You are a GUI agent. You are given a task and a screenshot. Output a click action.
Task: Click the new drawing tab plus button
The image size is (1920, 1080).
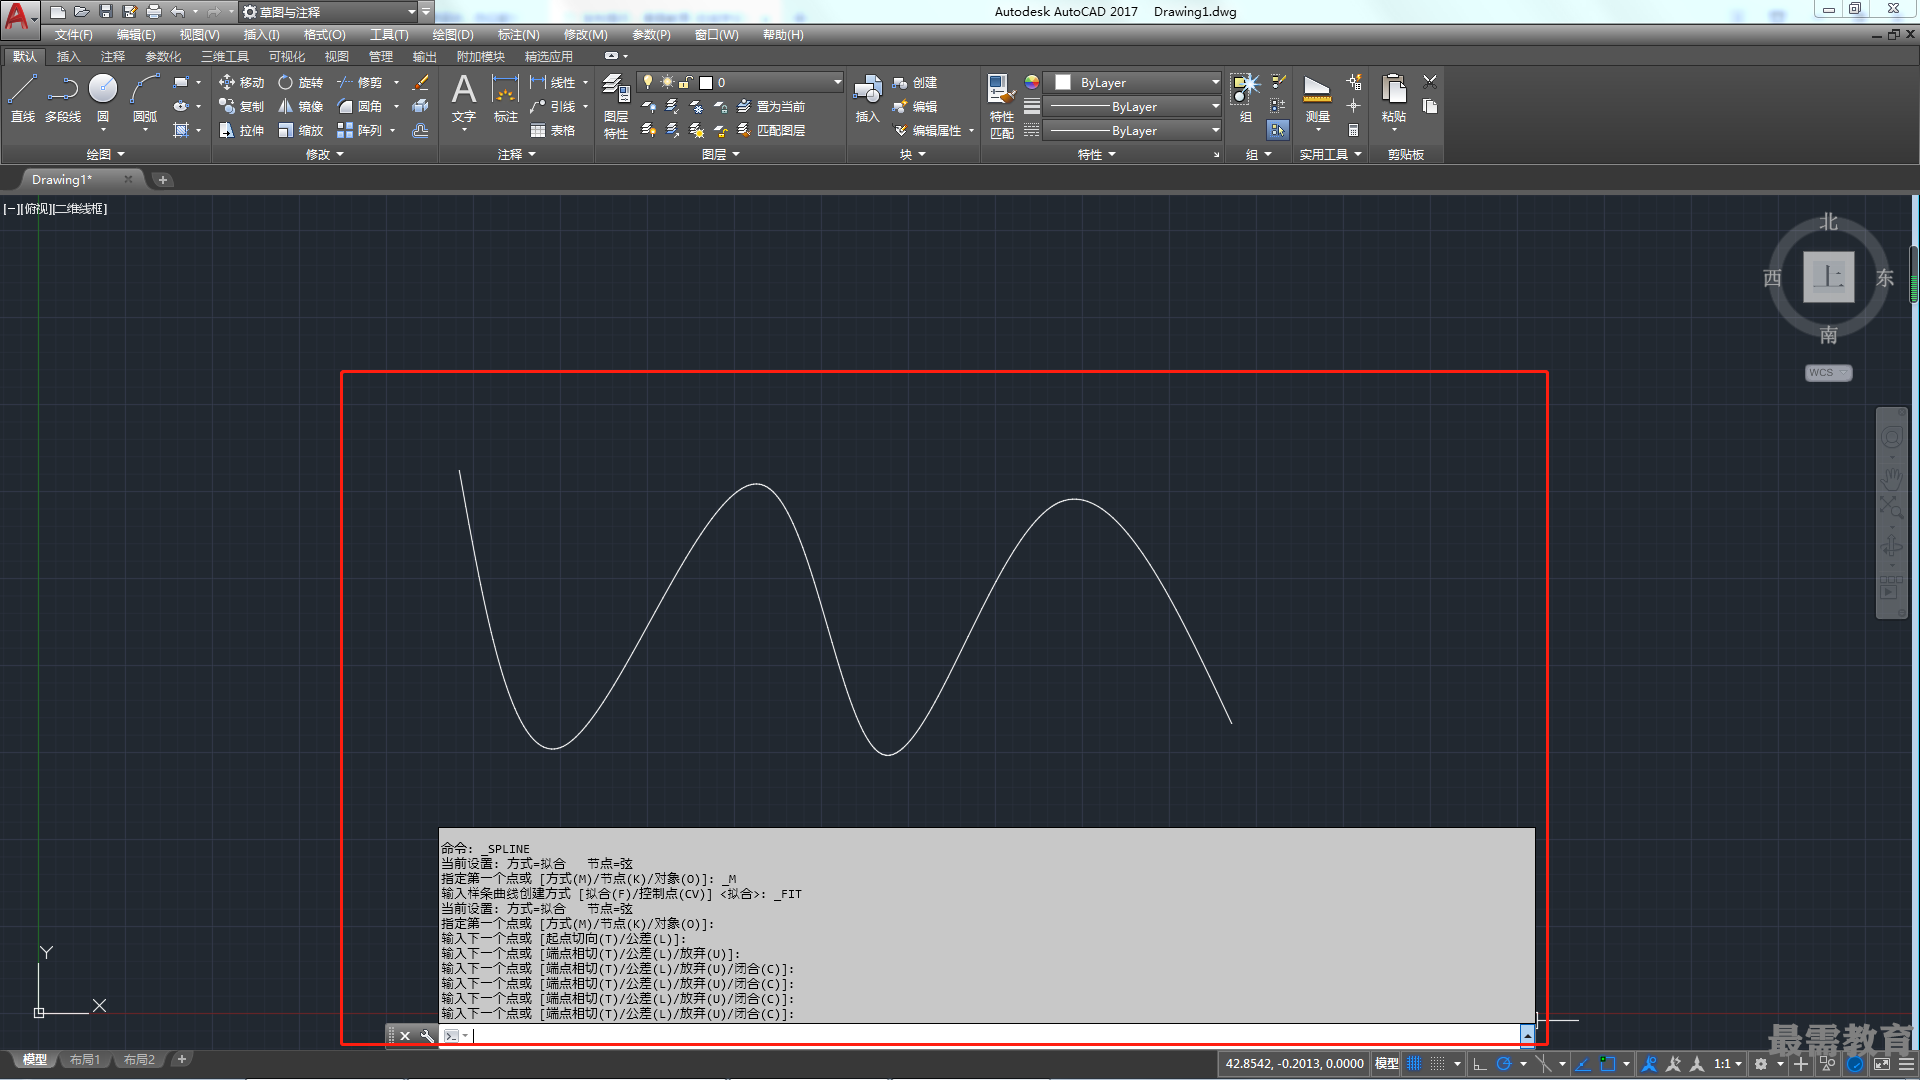click(163, 180)
